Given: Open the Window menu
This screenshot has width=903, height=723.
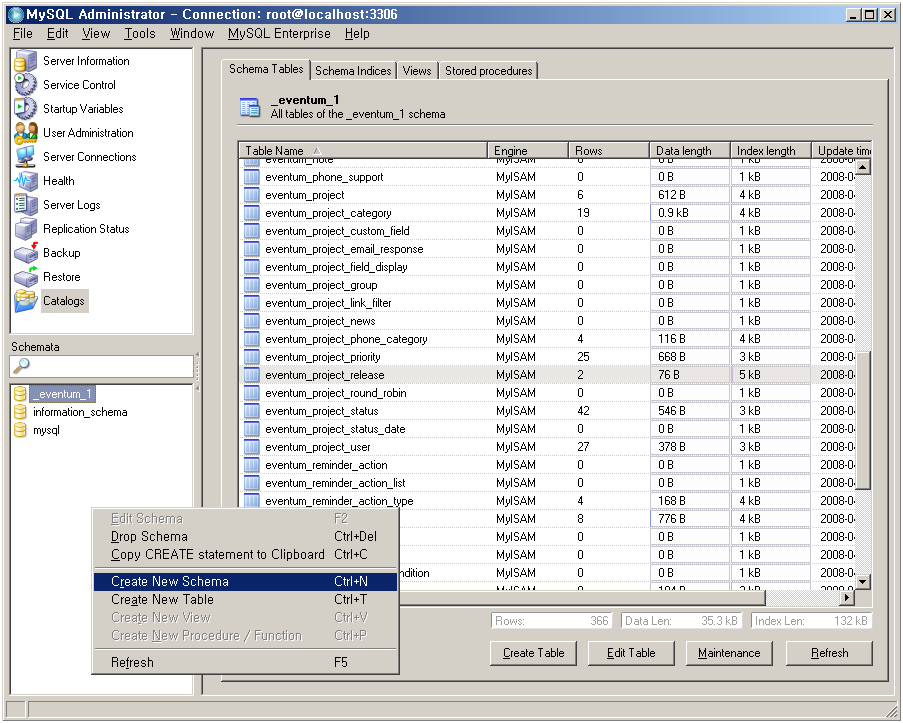Looking at the screenshot, I should tap(192, 33).
